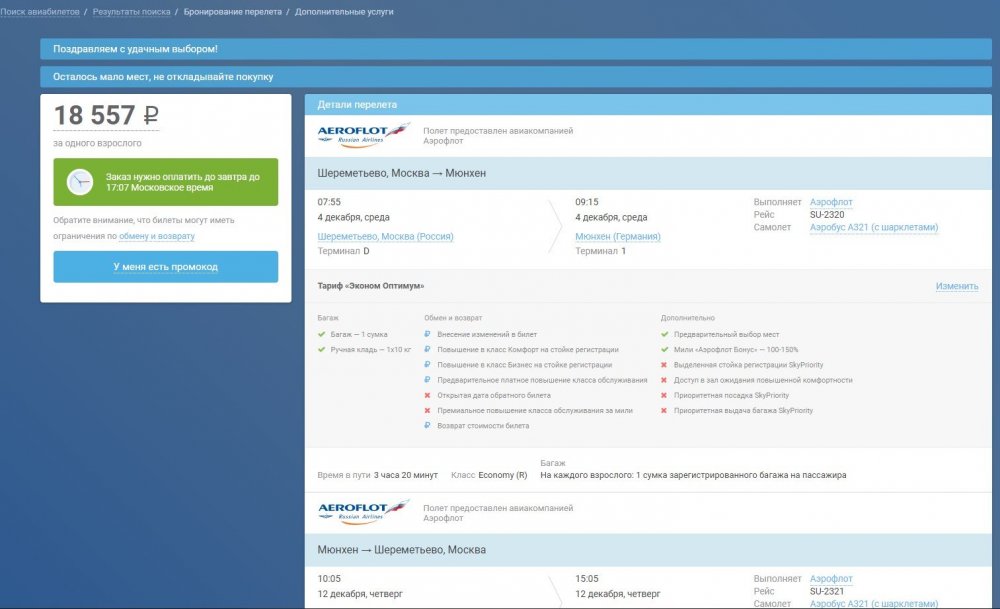Click the baggage note 'На каждого взрослого: 1 сумка'
Viewport: 1000px width, 609px height.
point(693,475)
